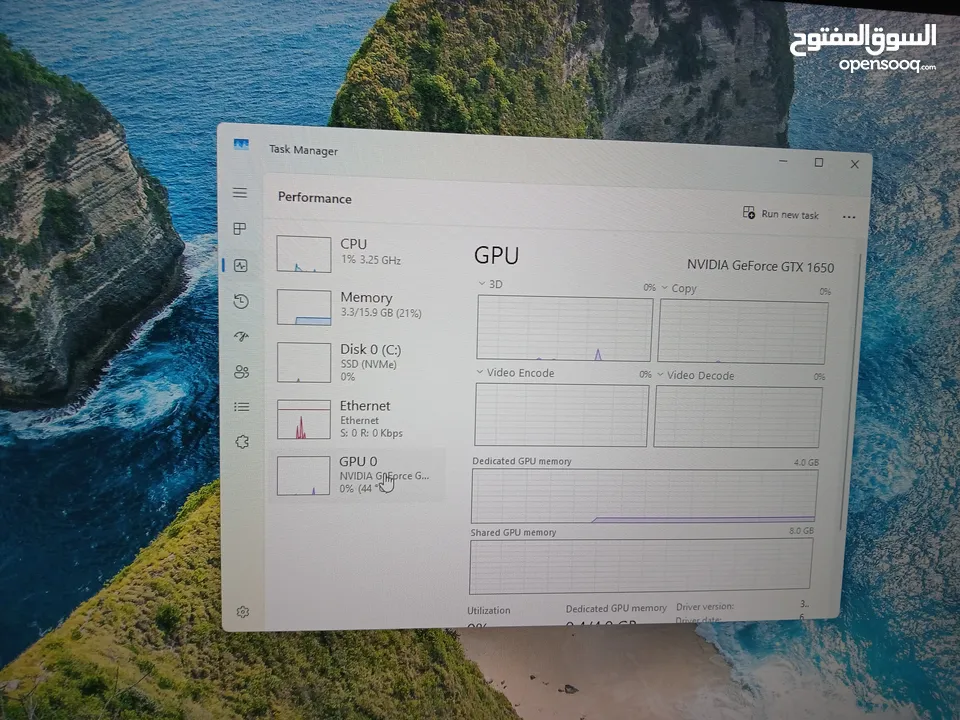The image size is (960, 720).
Task: Click the Ethernet mini graph thumbnail
Action: click(304, 420)
